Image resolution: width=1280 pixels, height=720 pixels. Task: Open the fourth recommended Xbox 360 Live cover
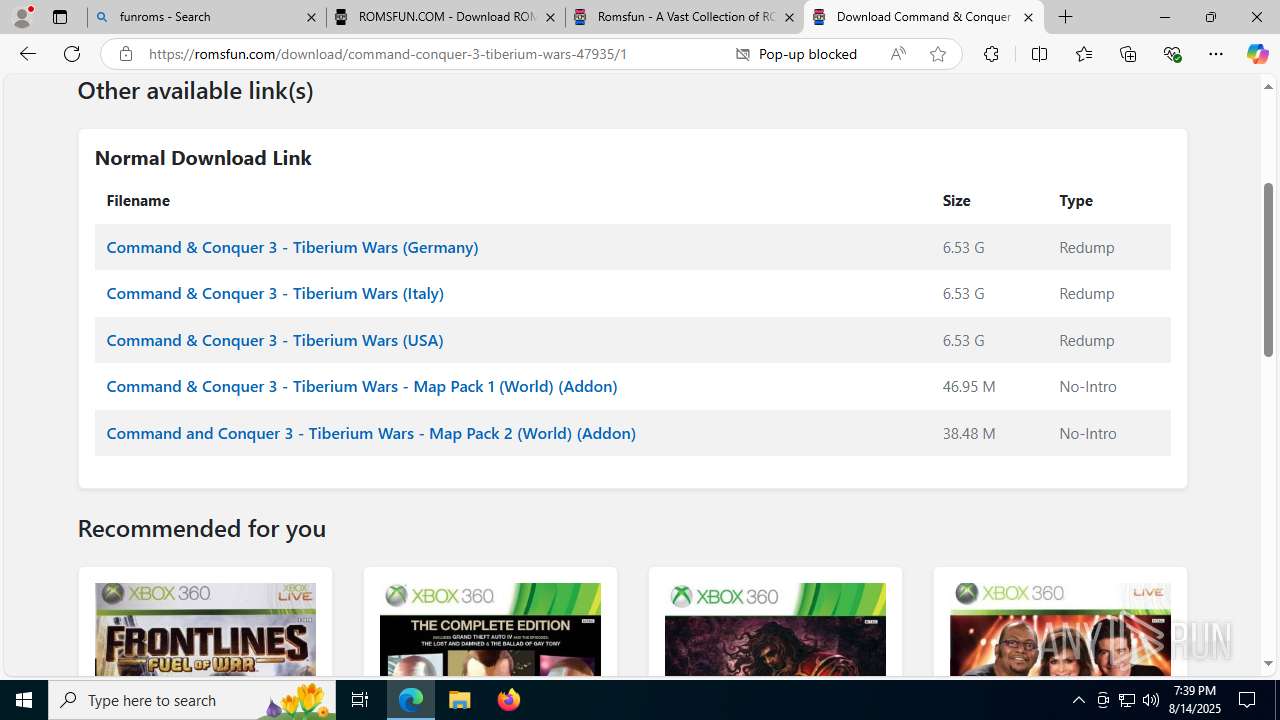tap(1060, 629)
